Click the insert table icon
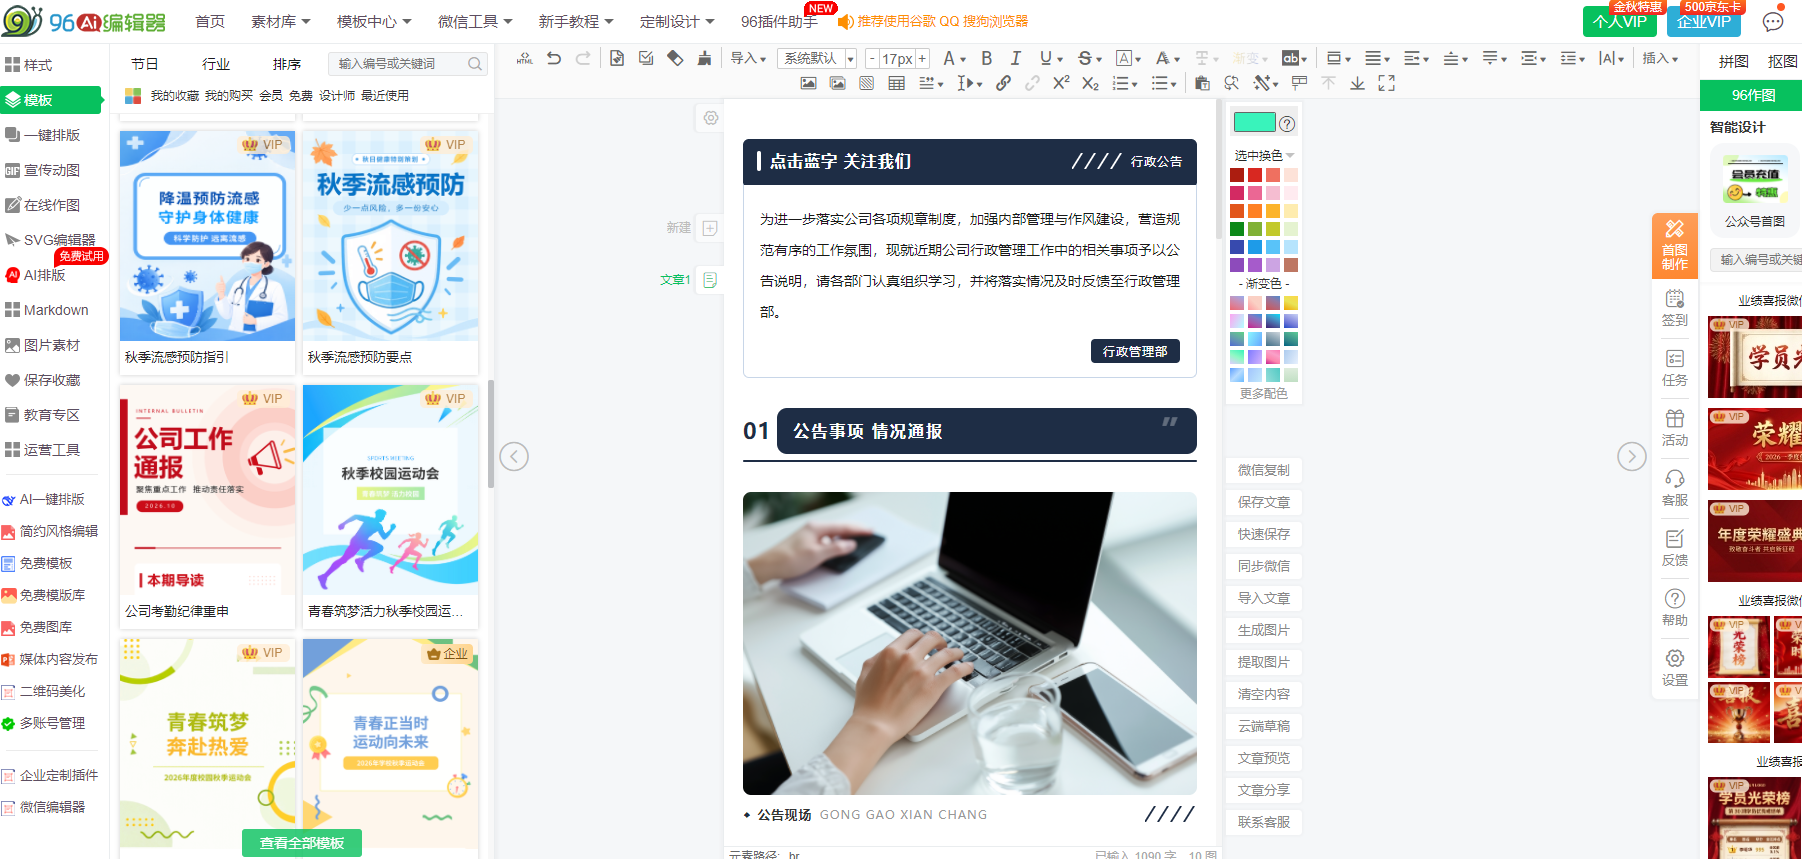 (x=897, y=83)
